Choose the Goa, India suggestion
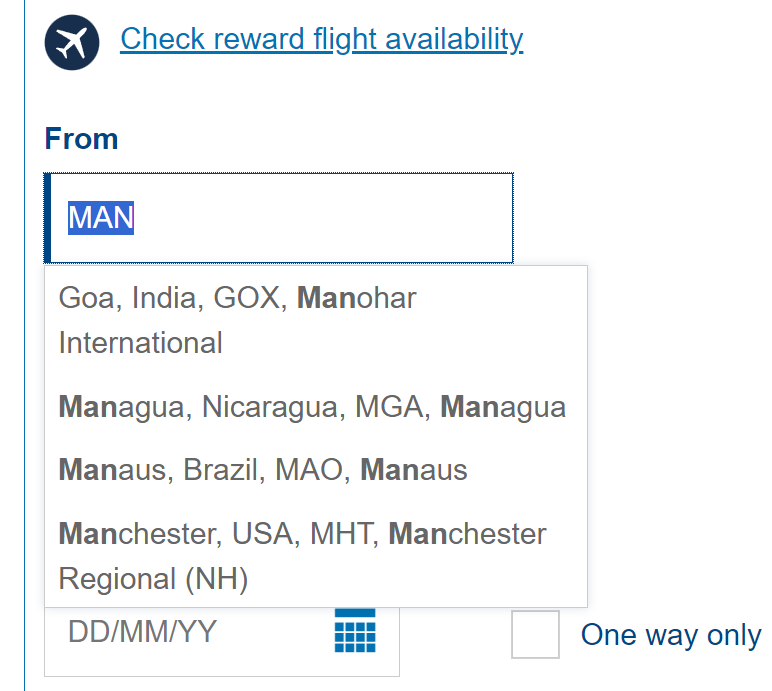The width and height of the screenshot is (772, 691). click(236, 320)
